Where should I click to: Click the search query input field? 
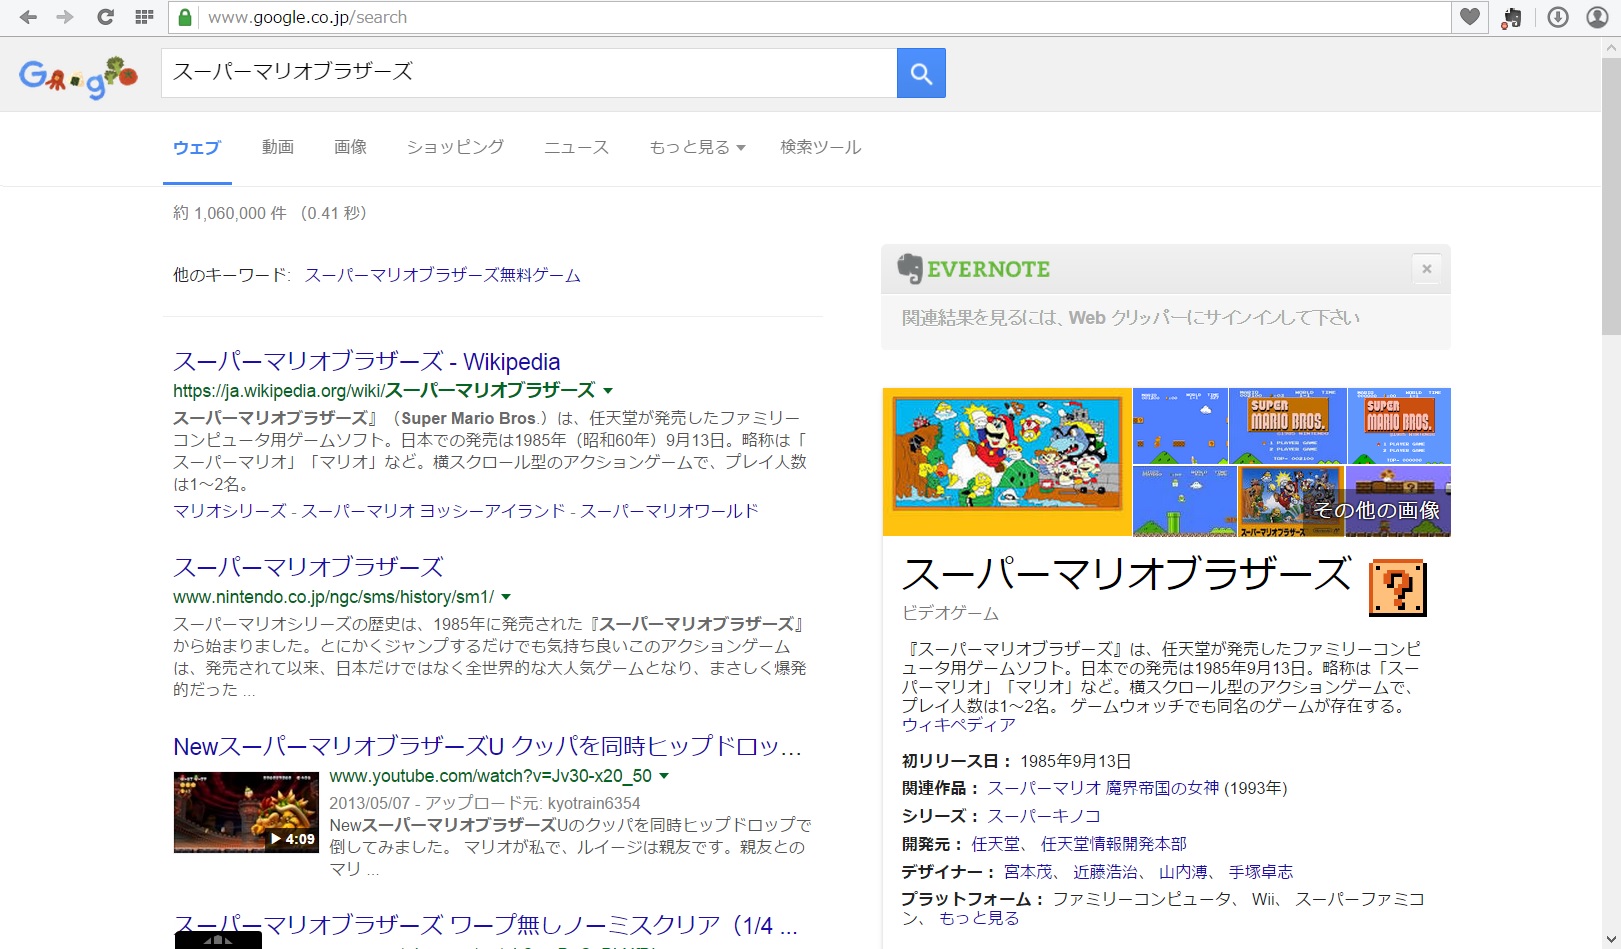point(529,72)
